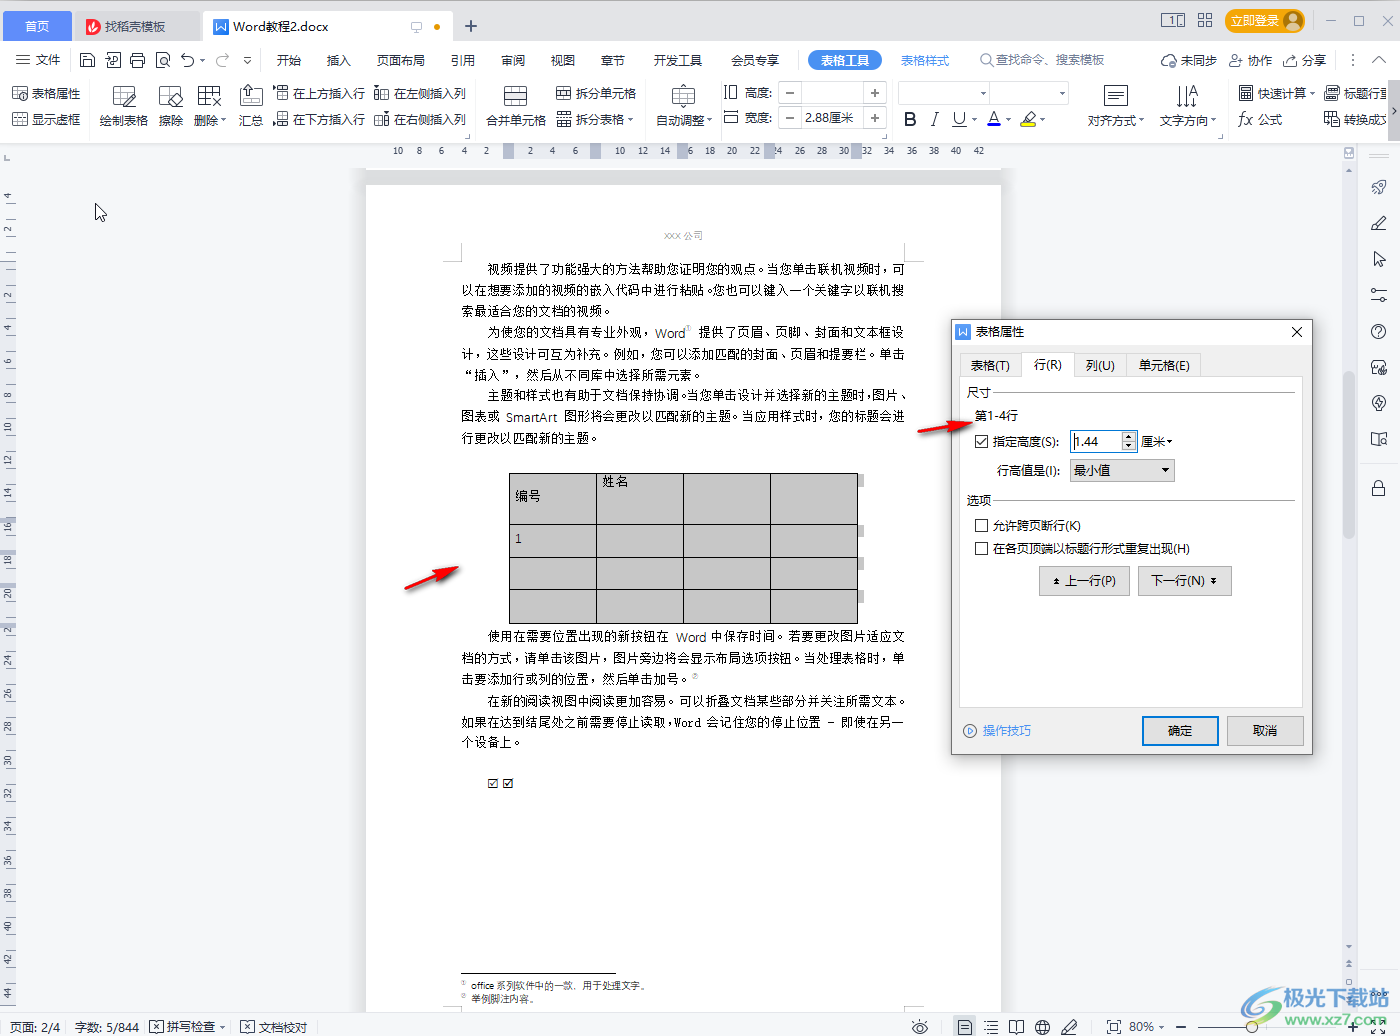Viewport: 1400px width, 1036px height.
Task: Check 在各页顶端以标题行形式重复出现 option
Action: (x=982, y=548)
